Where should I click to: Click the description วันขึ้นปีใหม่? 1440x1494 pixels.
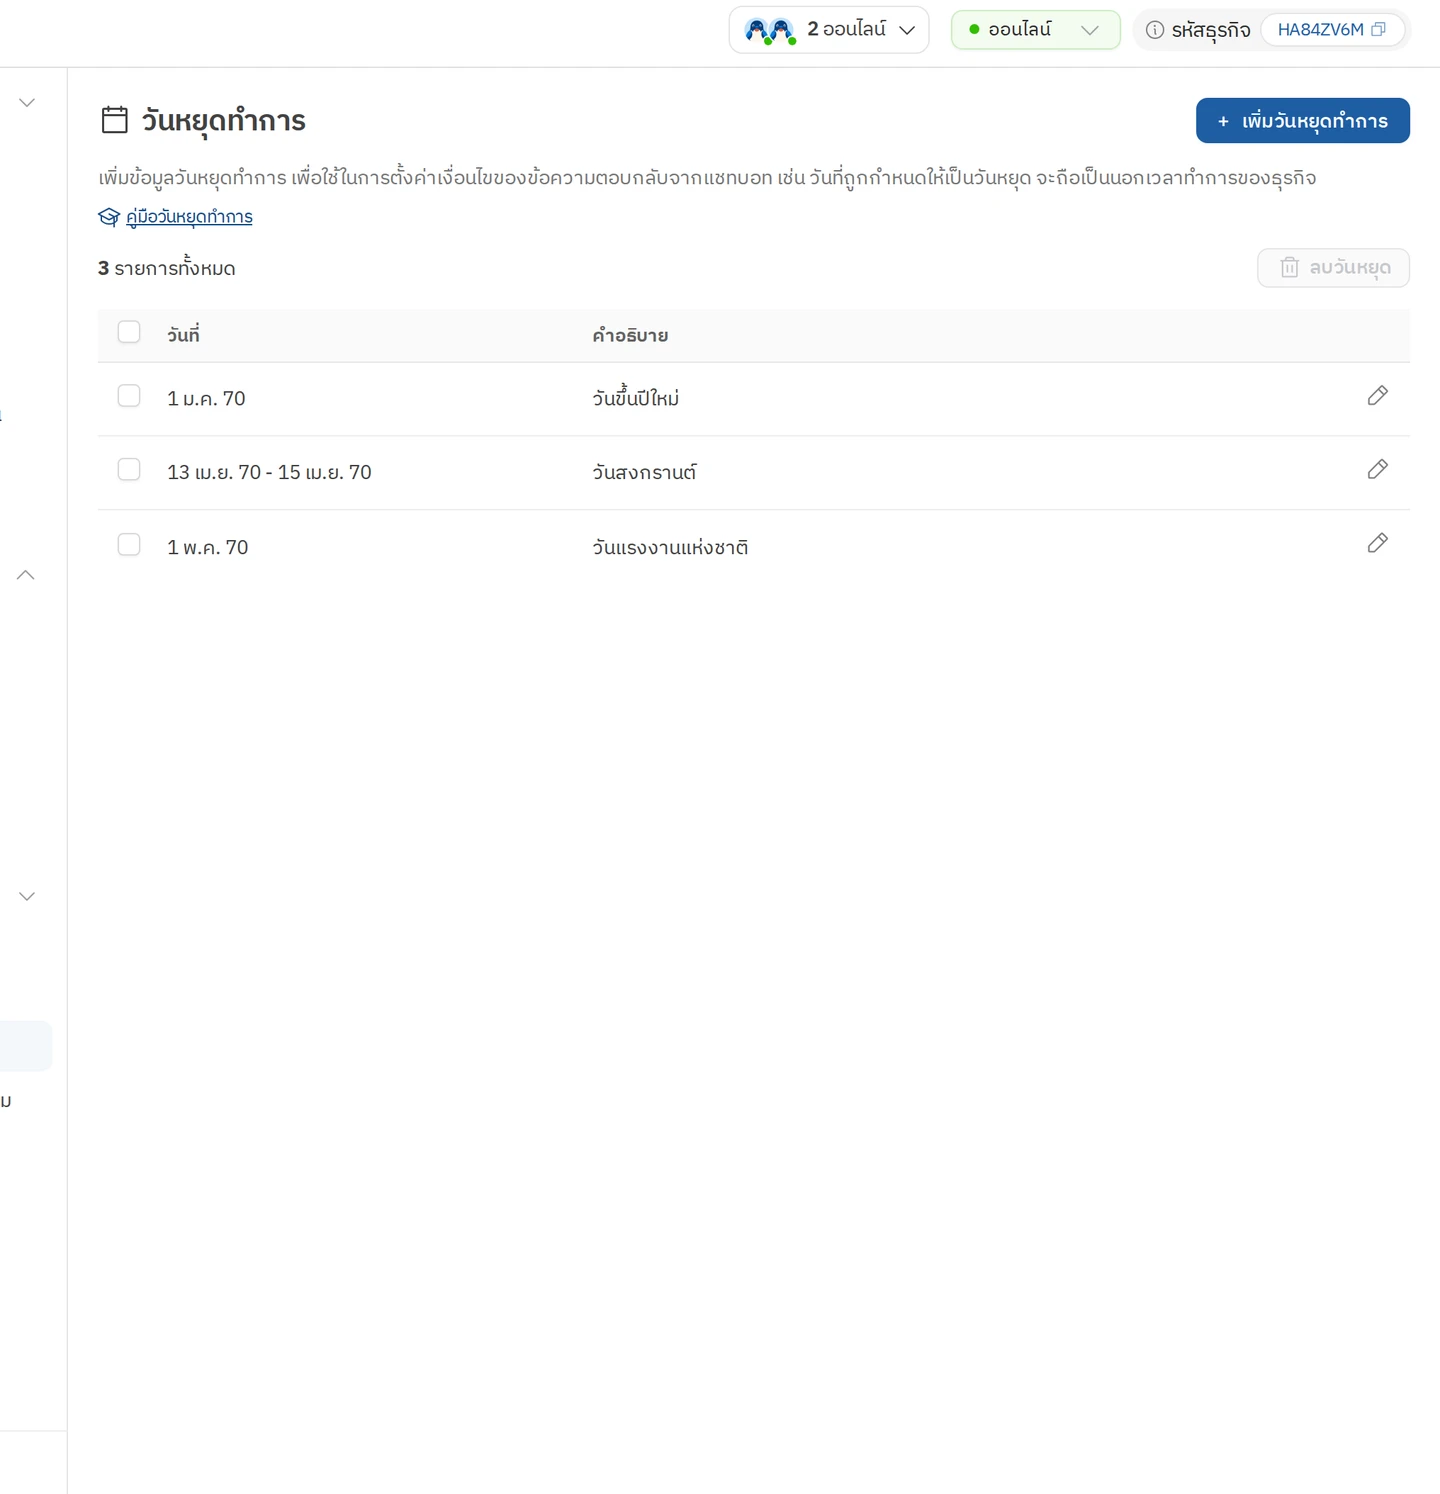636,398
